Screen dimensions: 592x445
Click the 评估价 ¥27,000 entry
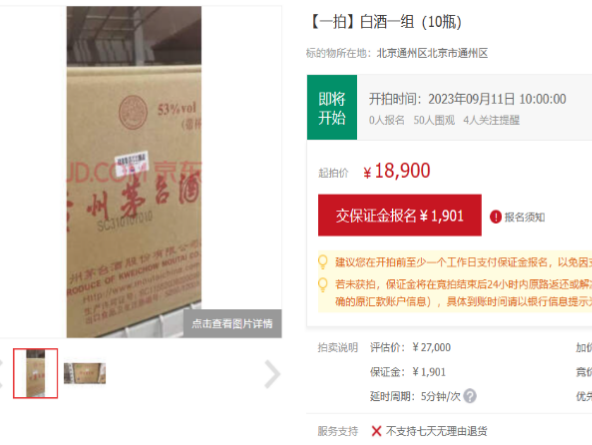pos(410,347)
